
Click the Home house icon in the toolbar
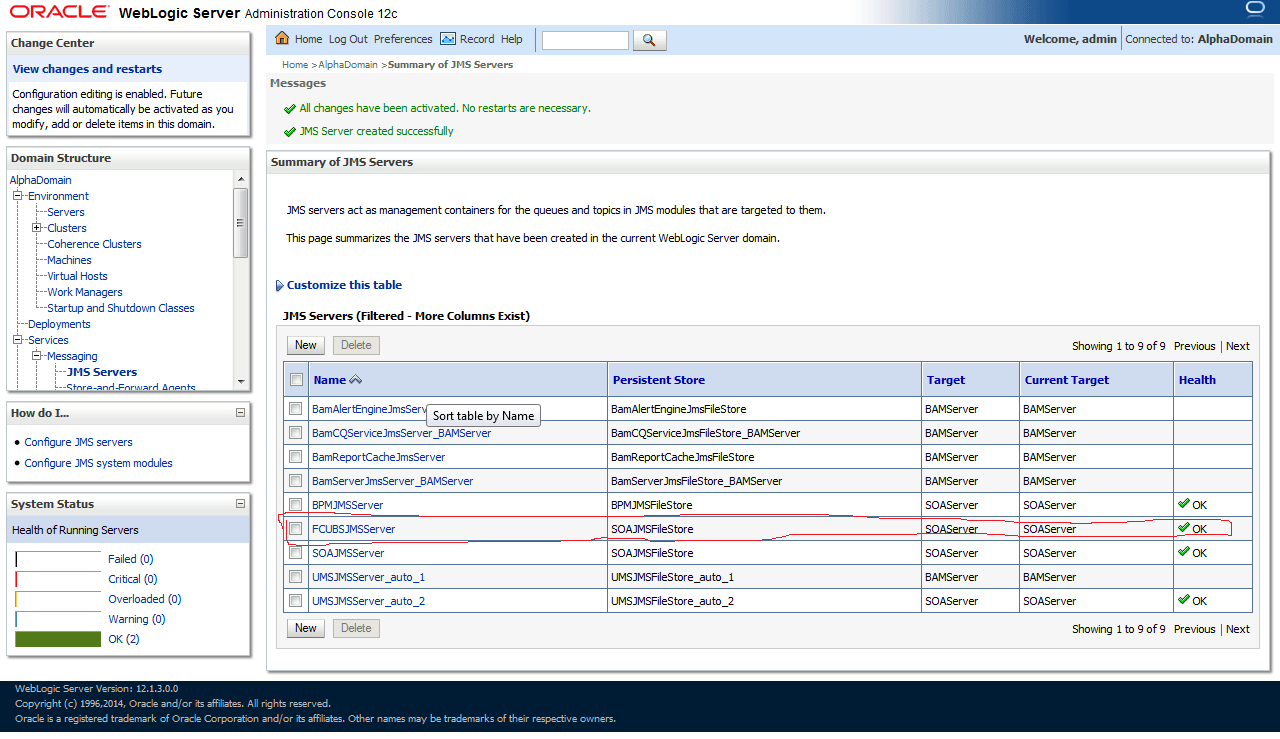[282, 39]
